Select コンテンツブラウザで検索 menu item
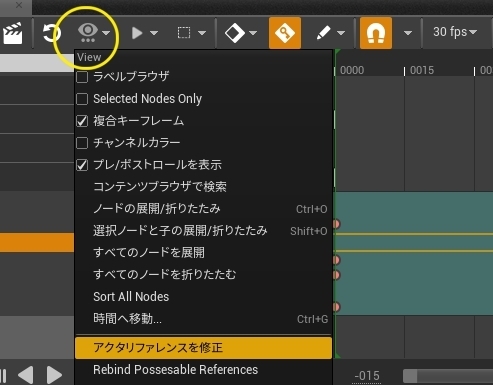The image size is (493, 385). click(203, 187)
